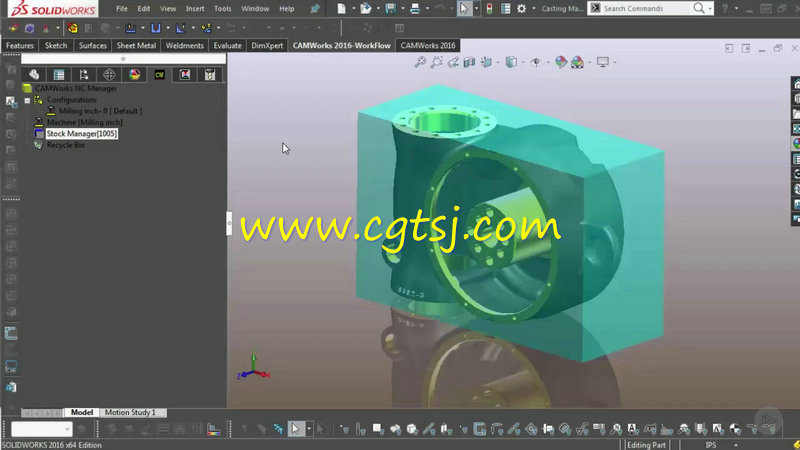Open dropdown next to Select cursor tool
The width and height of the screenshot is (800, 450).
pos(476,8)
